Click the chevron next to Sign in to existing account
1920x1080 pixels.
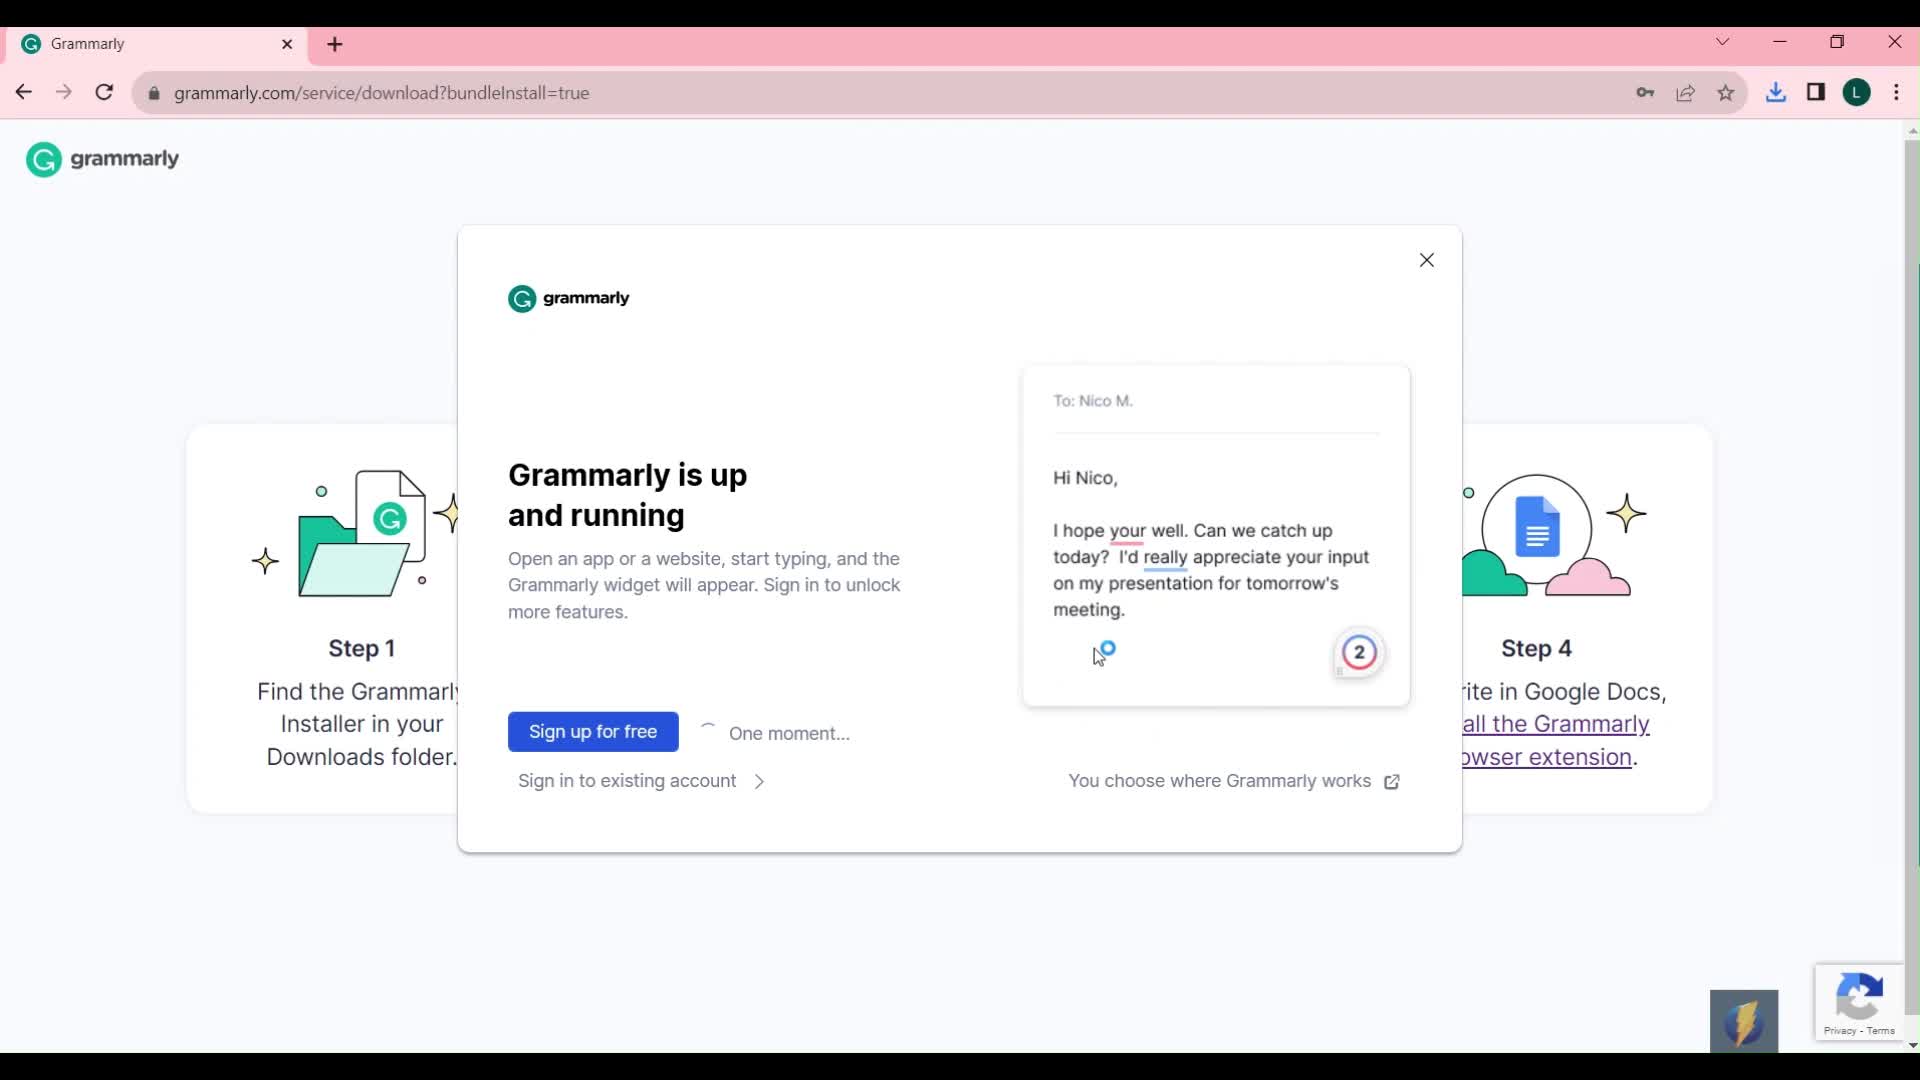click(759, 782)
